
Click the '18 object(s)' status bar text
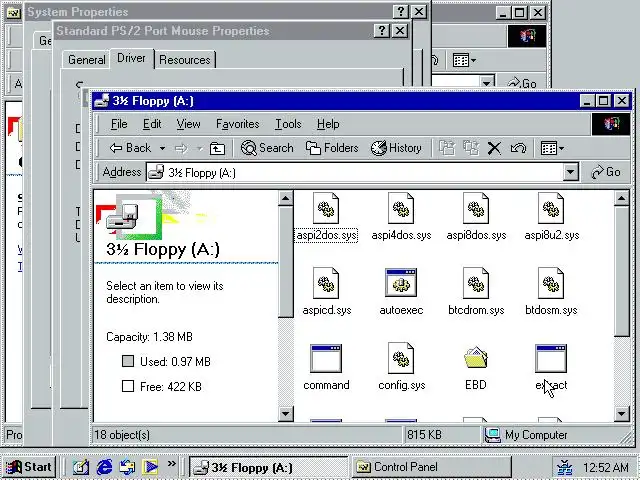pos(122,435)
